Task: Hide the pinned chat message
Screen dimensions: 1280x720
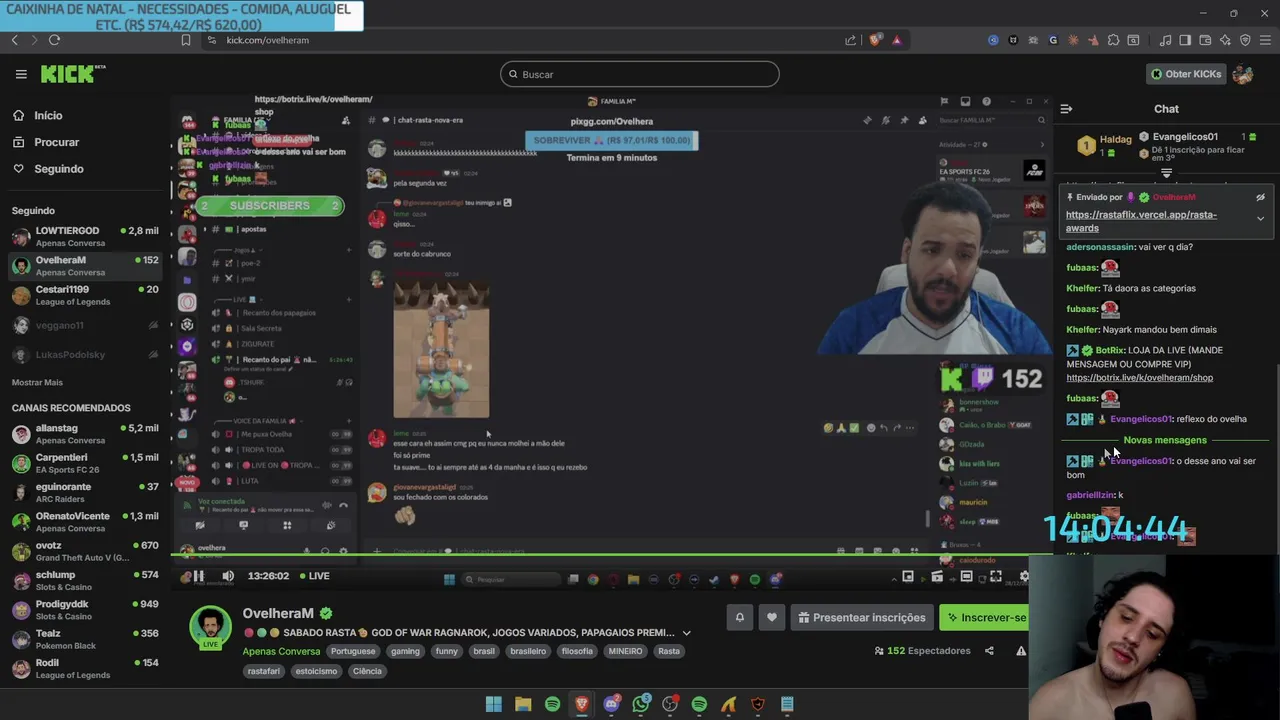Action: (1260, 197)
